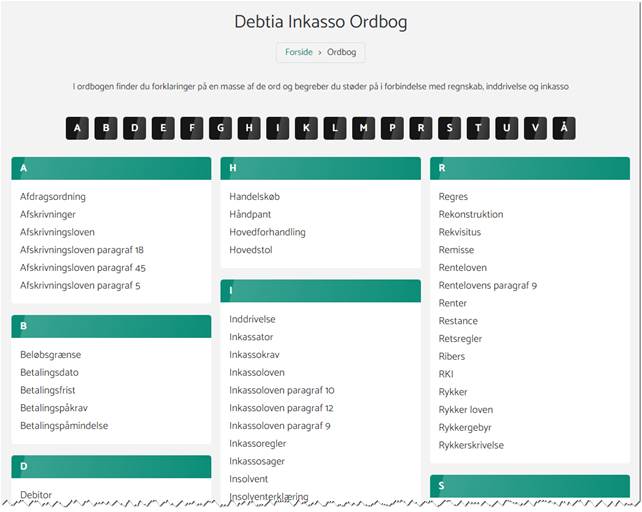Open the Rekonstruktion entry
Screen dimensions: 642x512
click(x=470, y=215)
